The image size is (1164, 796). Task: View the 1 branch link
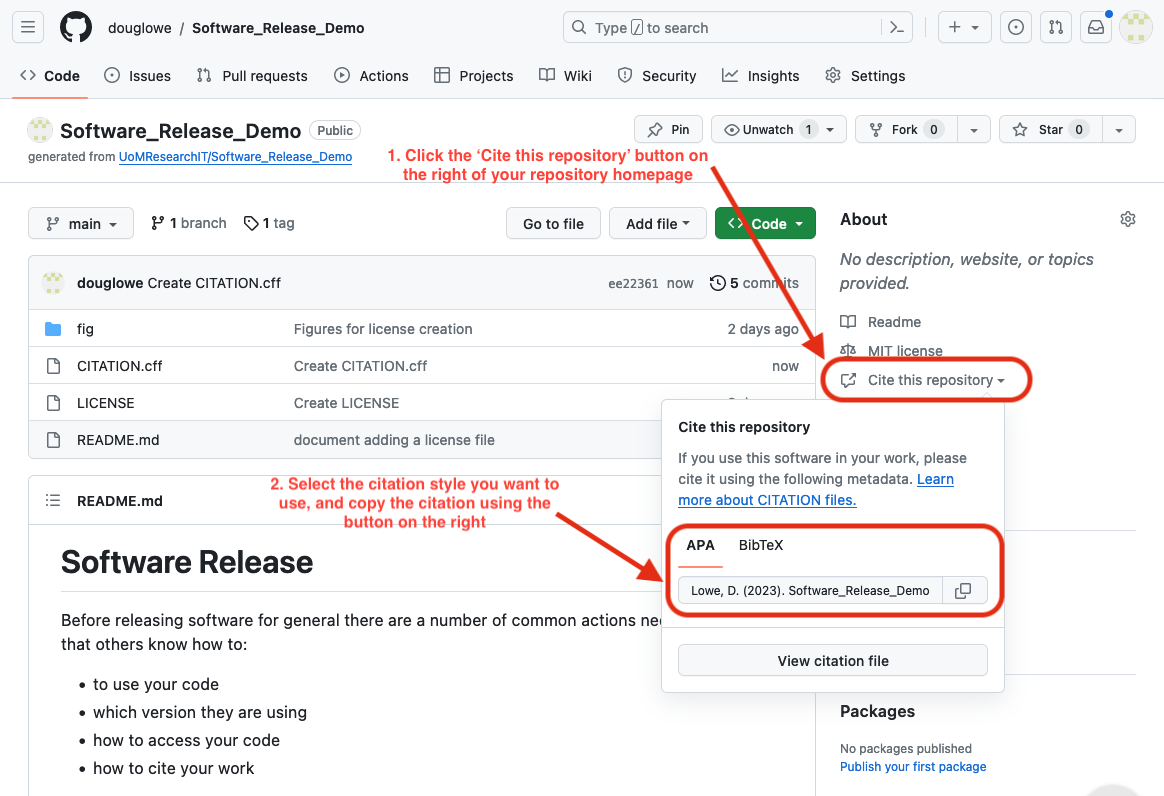pos(189,224)
